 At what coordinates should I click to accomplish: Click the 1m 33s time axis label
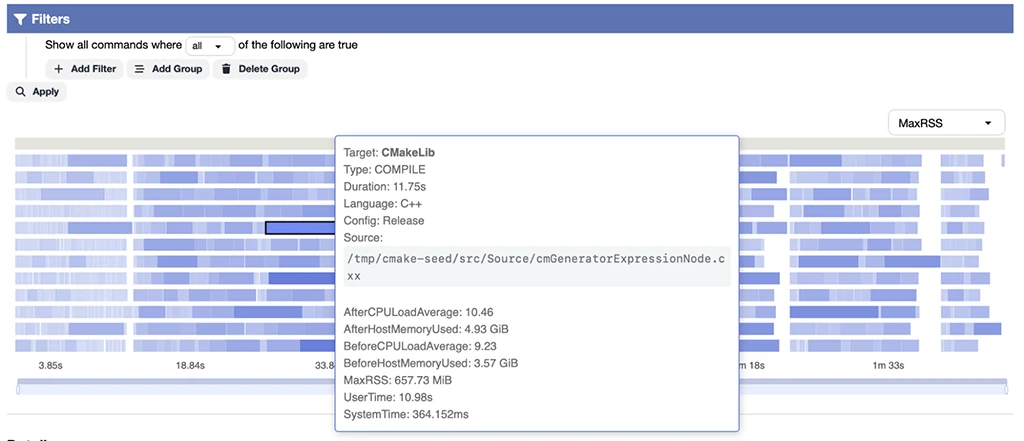click(x=889, y=366)
